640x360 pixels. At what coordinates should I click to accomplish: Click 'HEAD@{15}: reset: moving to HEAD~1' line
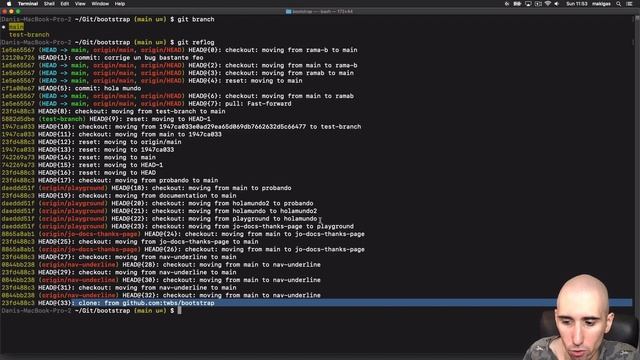click(x=100, y=165)
